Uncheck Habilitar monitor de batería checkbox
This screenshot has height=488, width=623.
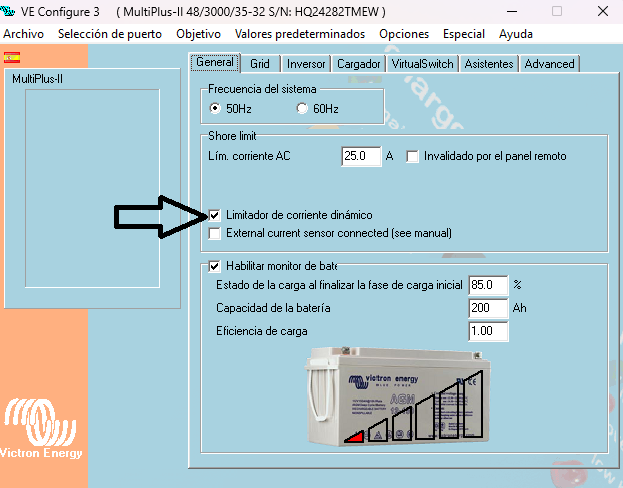coord(215,266)
